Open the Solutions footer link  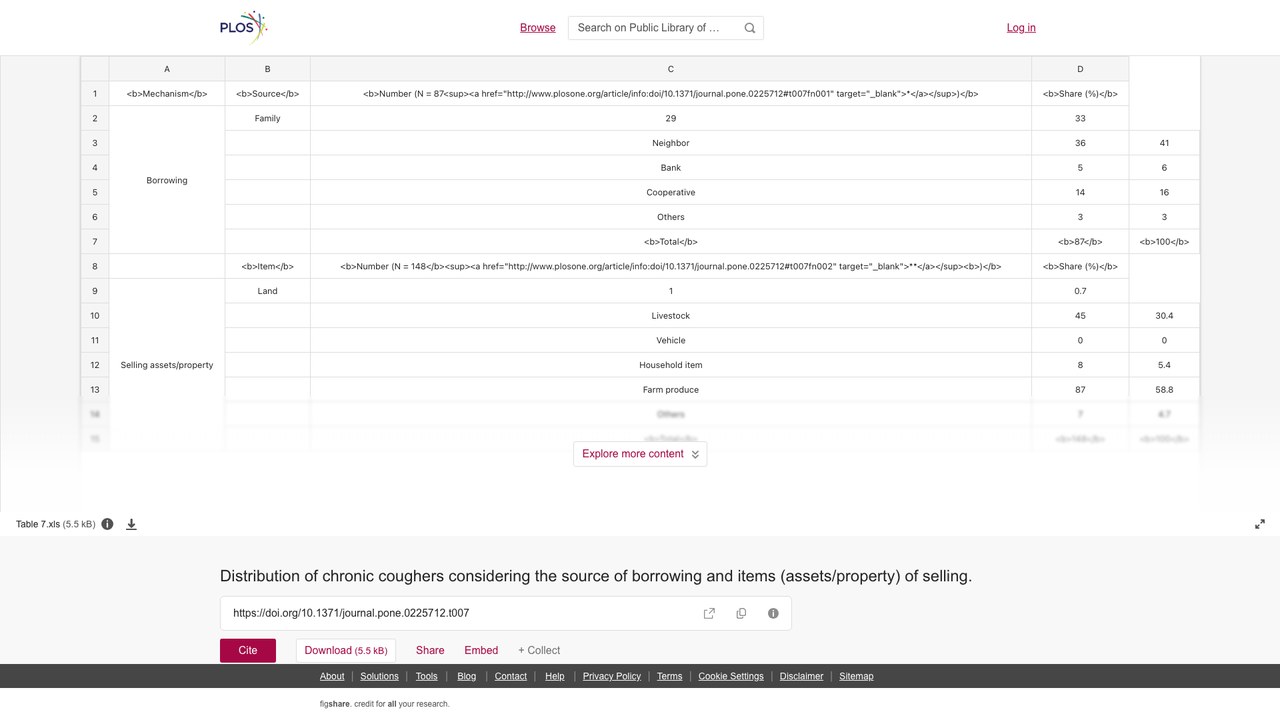coord(379,676)
